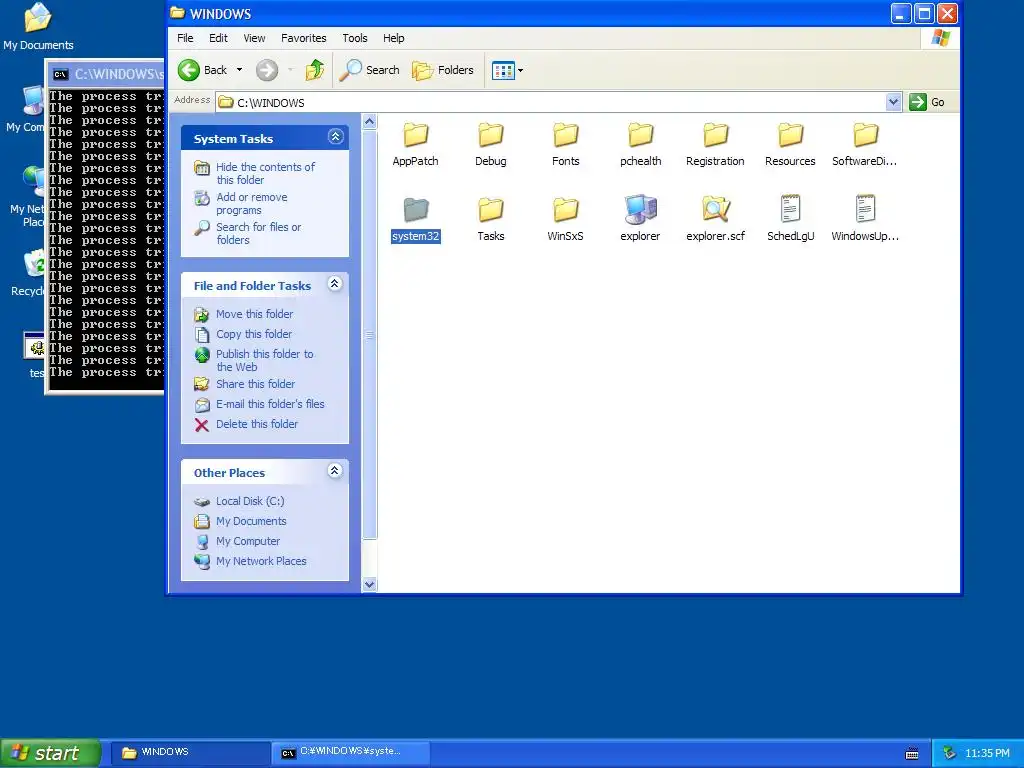This screenshot has height=768, width=1024.
Task: Click Share this folder link
Action: tap(255, 384)
